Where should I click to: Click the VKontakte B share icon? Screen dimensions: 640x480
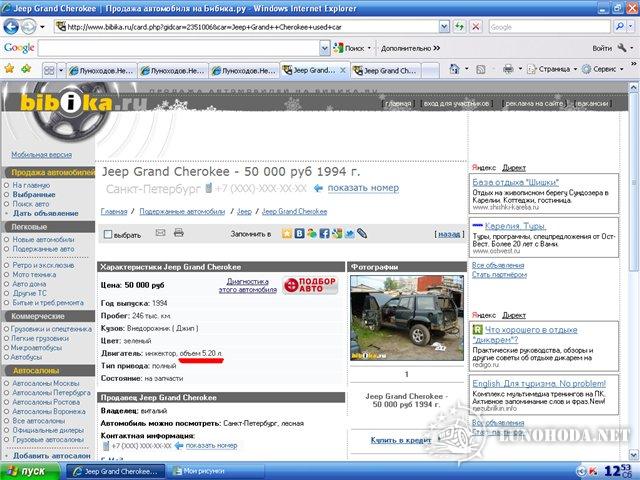tap(299, 233)
